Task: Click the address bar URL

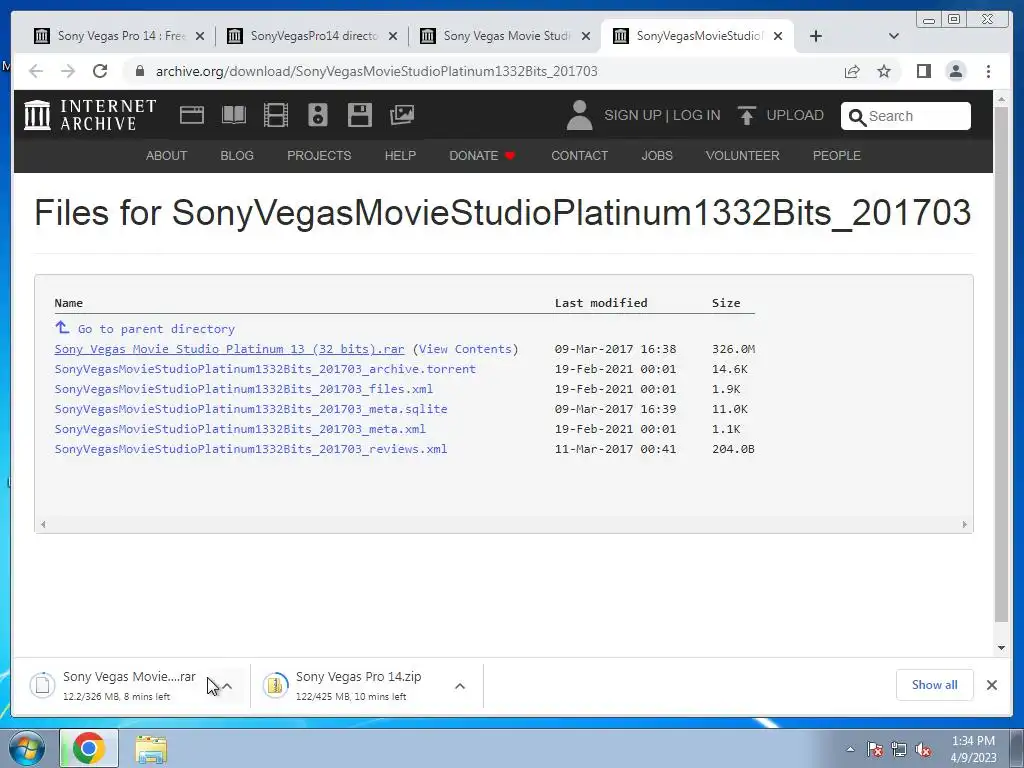Action: (376, 71)
